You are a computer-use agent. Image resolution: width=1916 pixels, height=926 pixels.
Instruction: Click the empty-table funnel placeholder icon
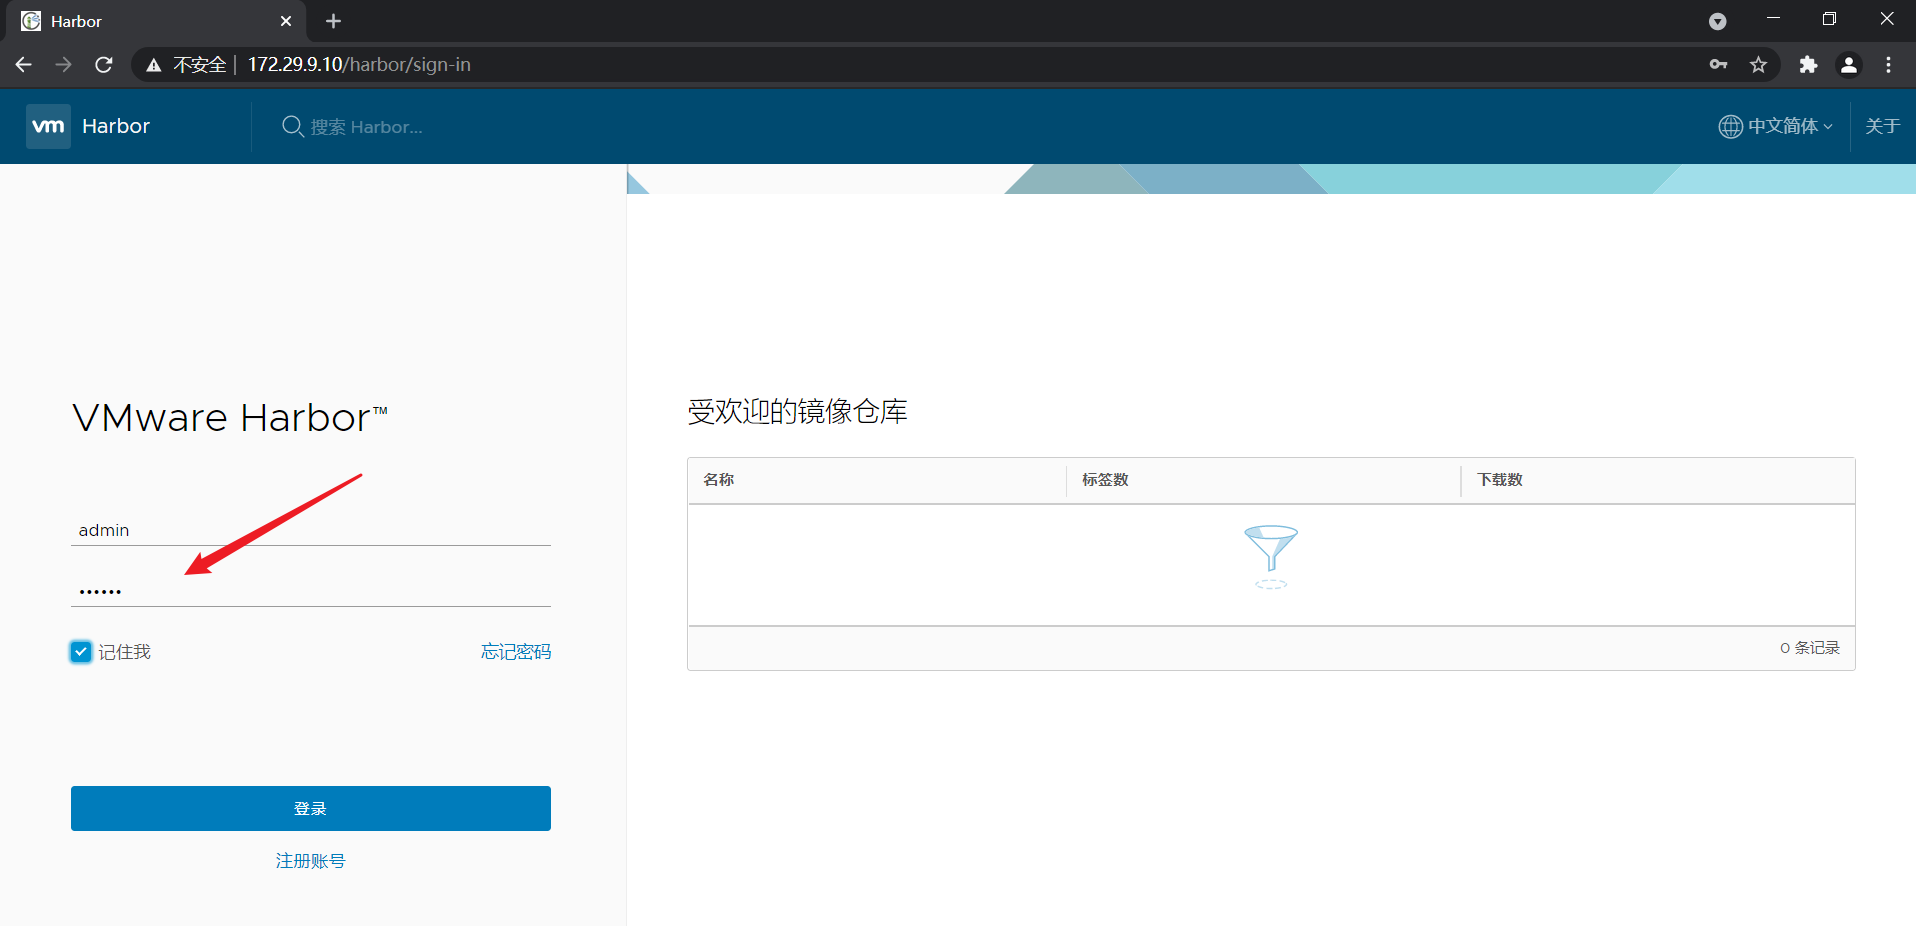pos(1271,556)
